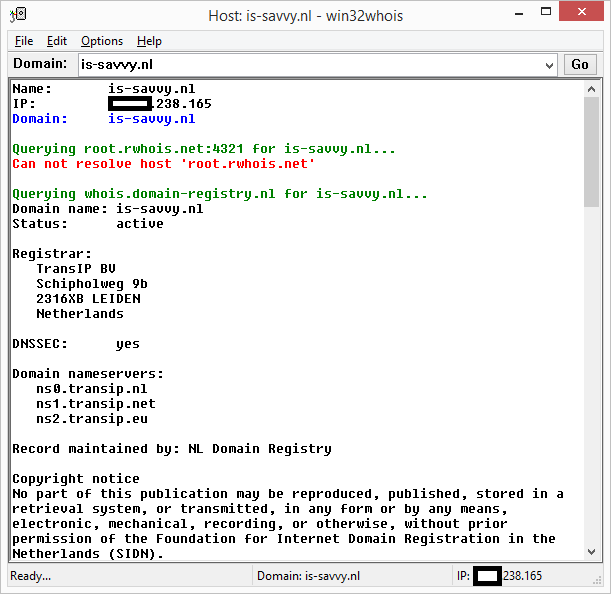Image resolution: width=611 pixels, height=594 pixels.
Task: Click the 'DNSSEC: yes' line
Action: (x=76, y=344)
